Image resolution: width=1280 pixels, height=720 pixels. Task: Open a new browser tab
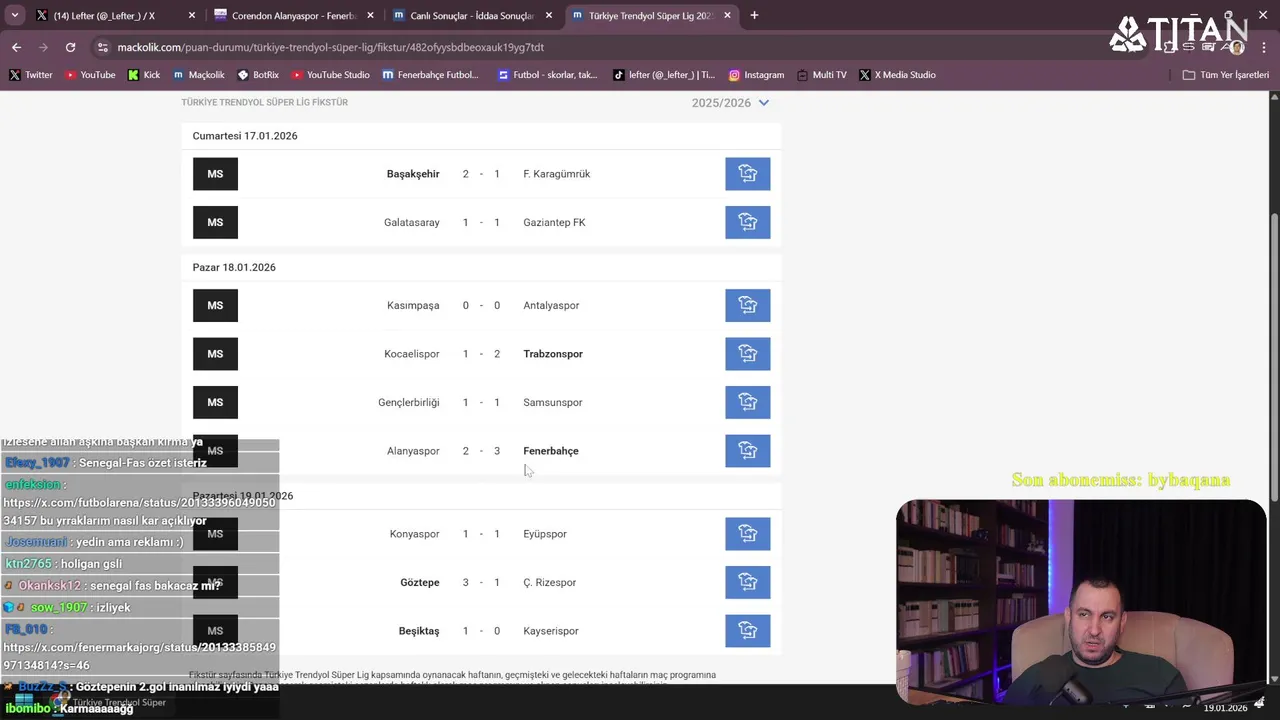coord(754,15)
